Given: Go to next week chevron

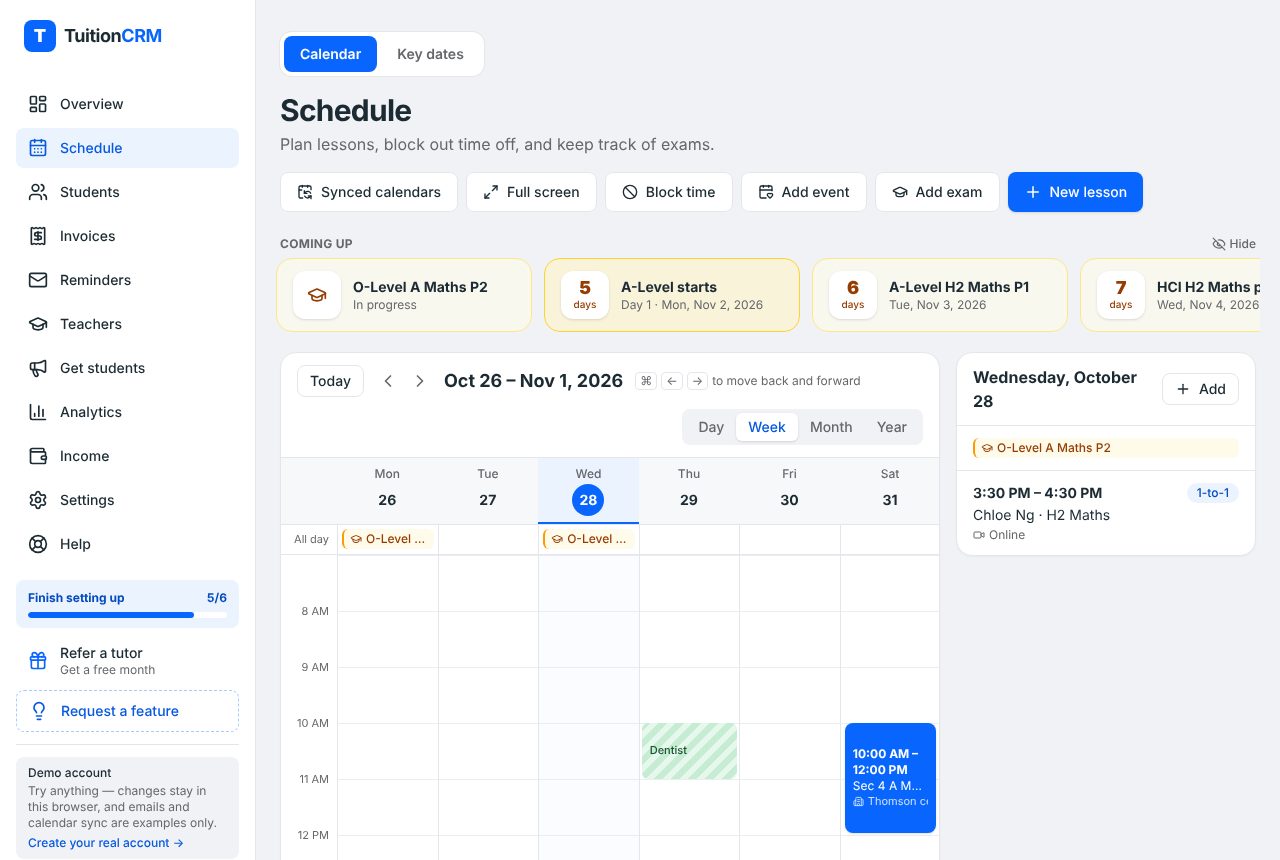Looking at the screenshot, I should click(420, 381).
